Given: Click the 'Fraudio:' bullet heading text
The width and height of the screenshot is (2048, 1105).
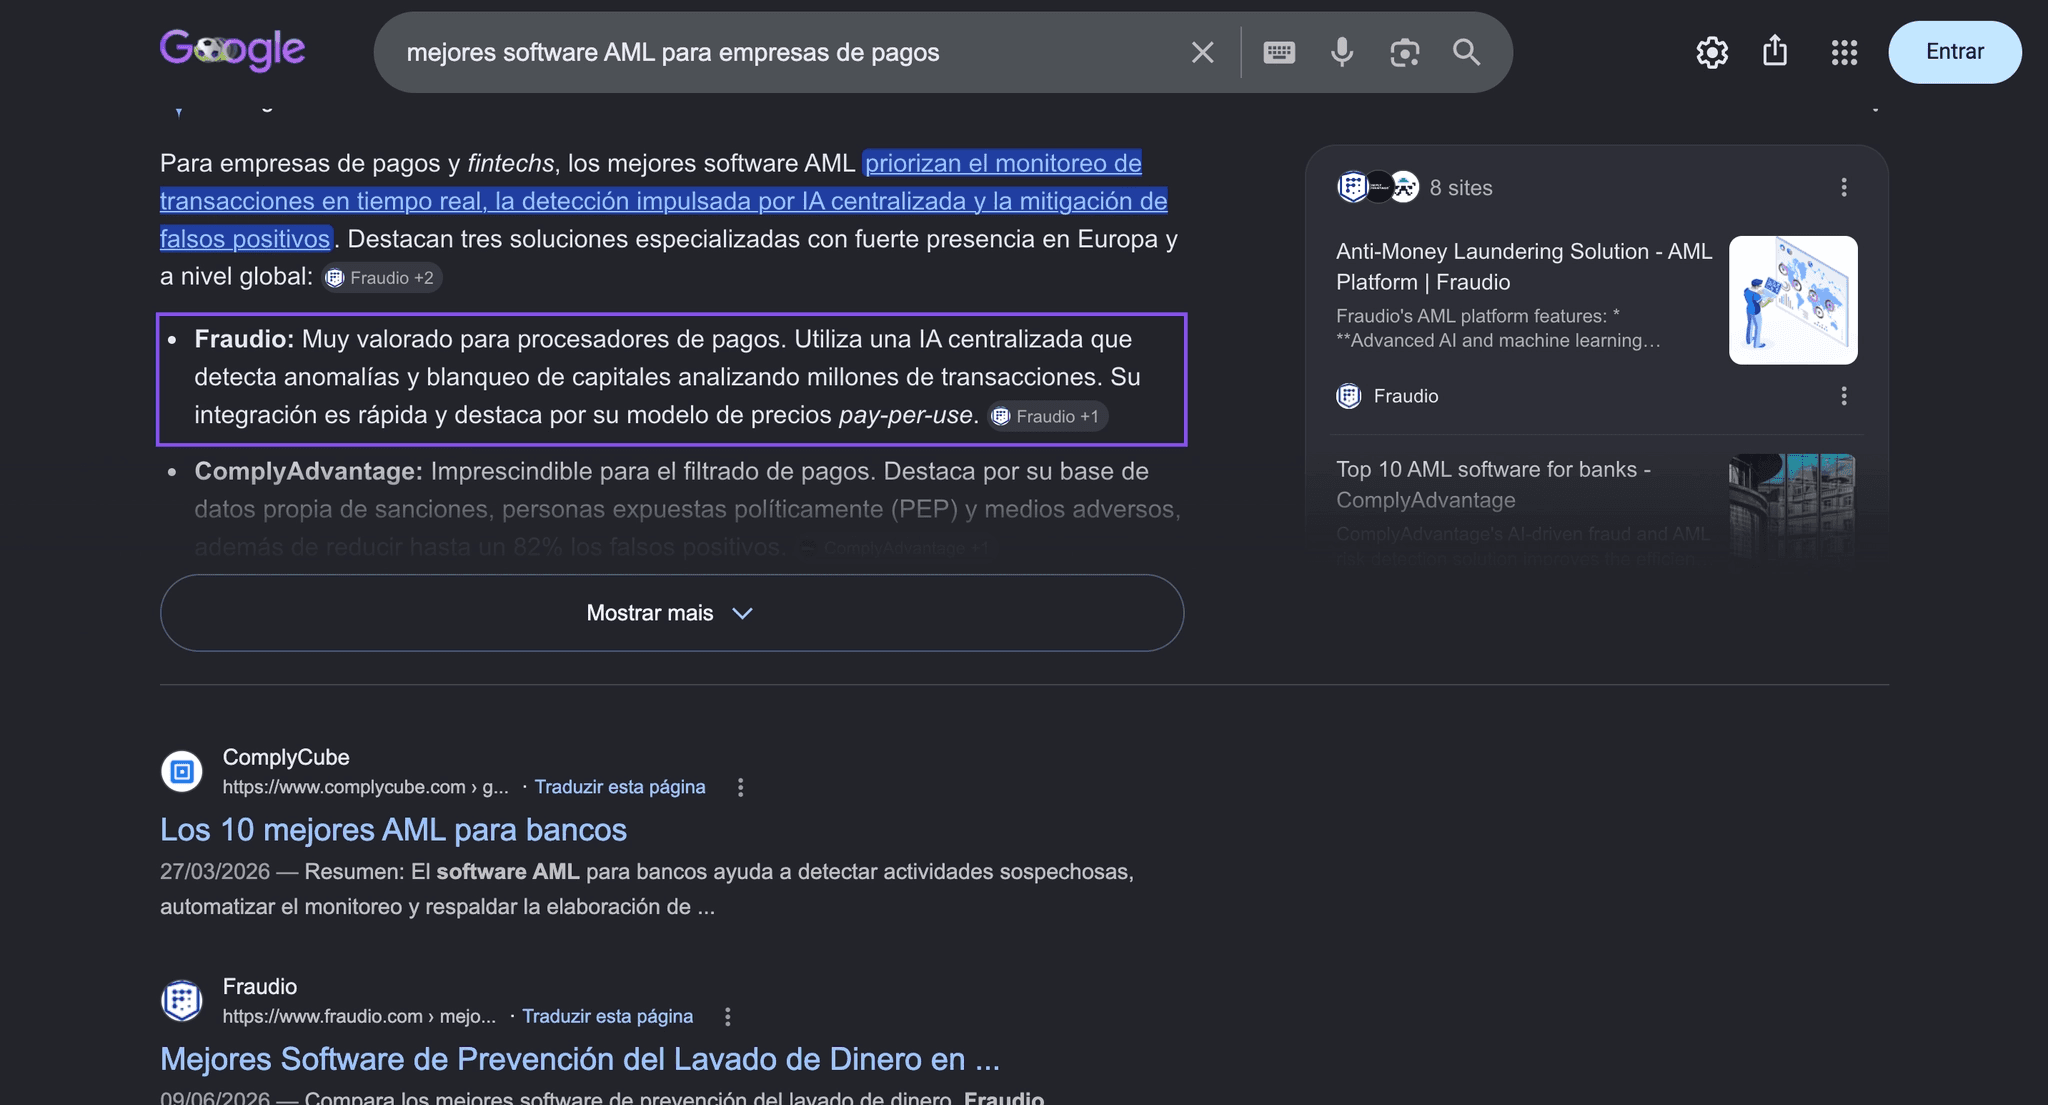Looking at the screenshot, I should click(244, 339).
